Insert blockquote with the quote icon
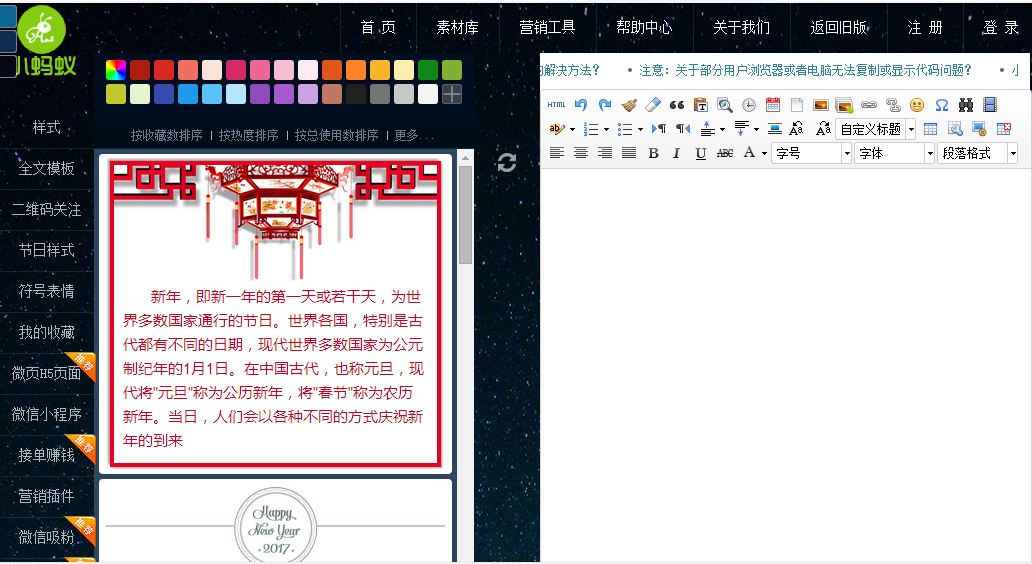This screenshot has height=564, width=1032. tap(677, 104)
